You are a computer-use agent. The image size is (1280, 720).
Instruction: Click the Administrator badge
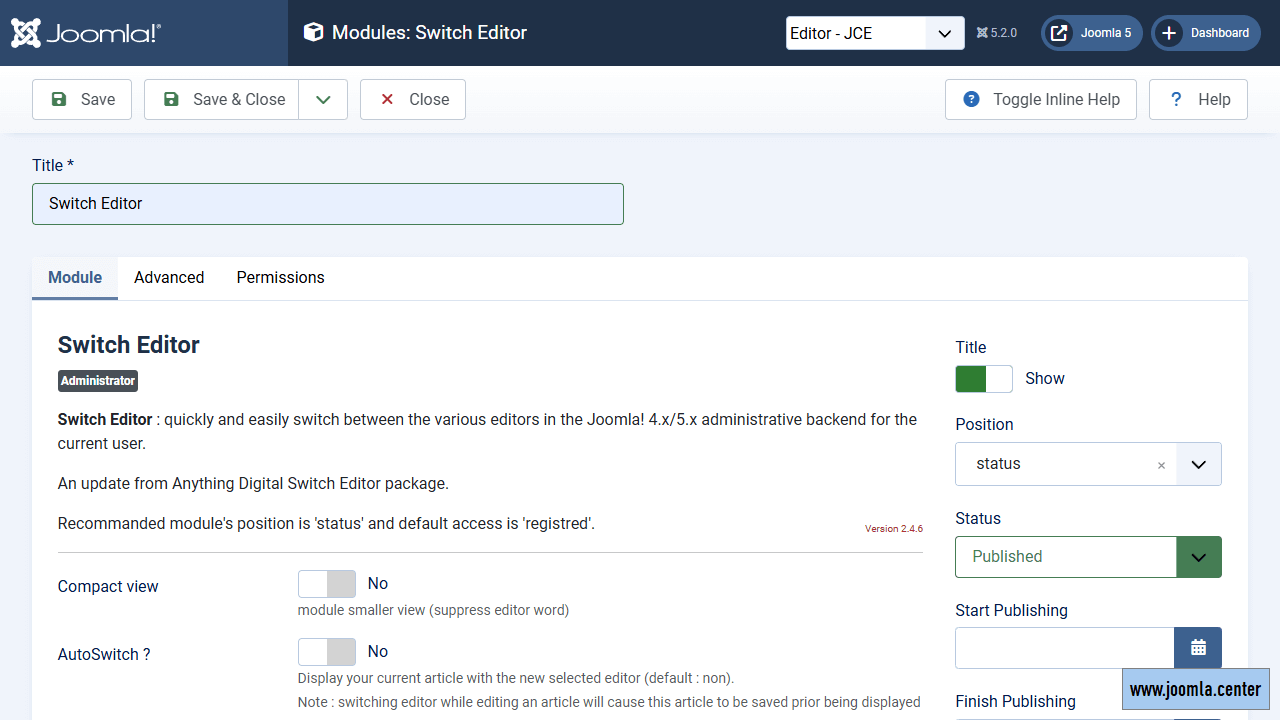98,381
